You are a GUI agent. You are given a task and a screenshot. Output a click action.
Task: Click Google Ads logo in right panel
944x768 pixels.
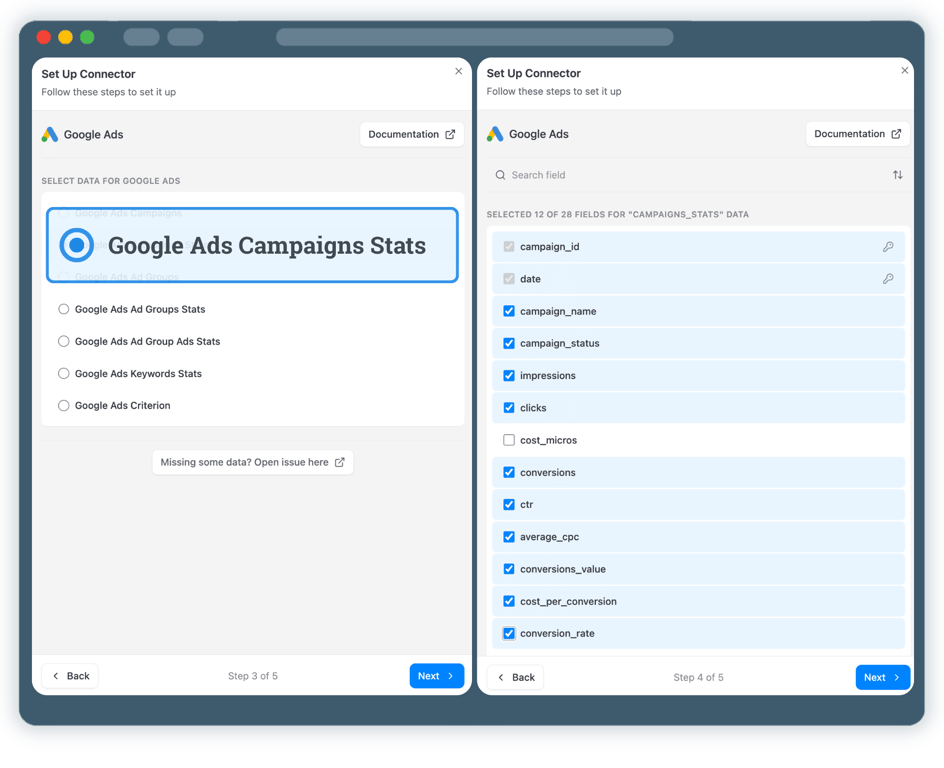(495, 134)
